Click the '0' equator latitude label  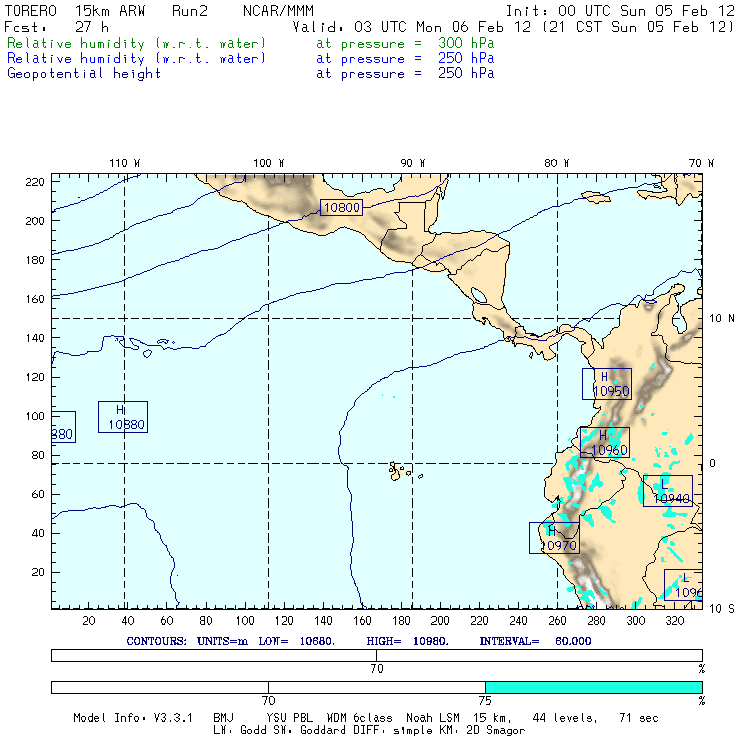[712, 463]
